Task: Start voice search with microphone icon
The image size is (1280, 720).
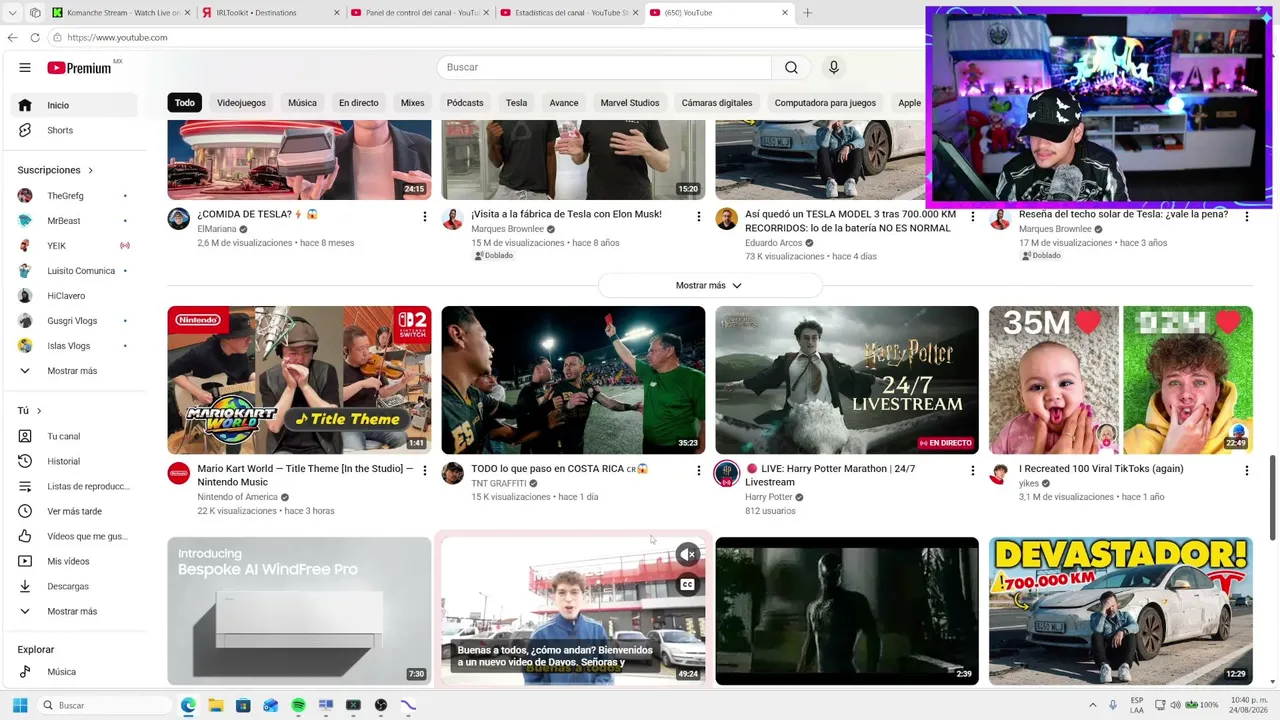Action: tap(834, 67)
